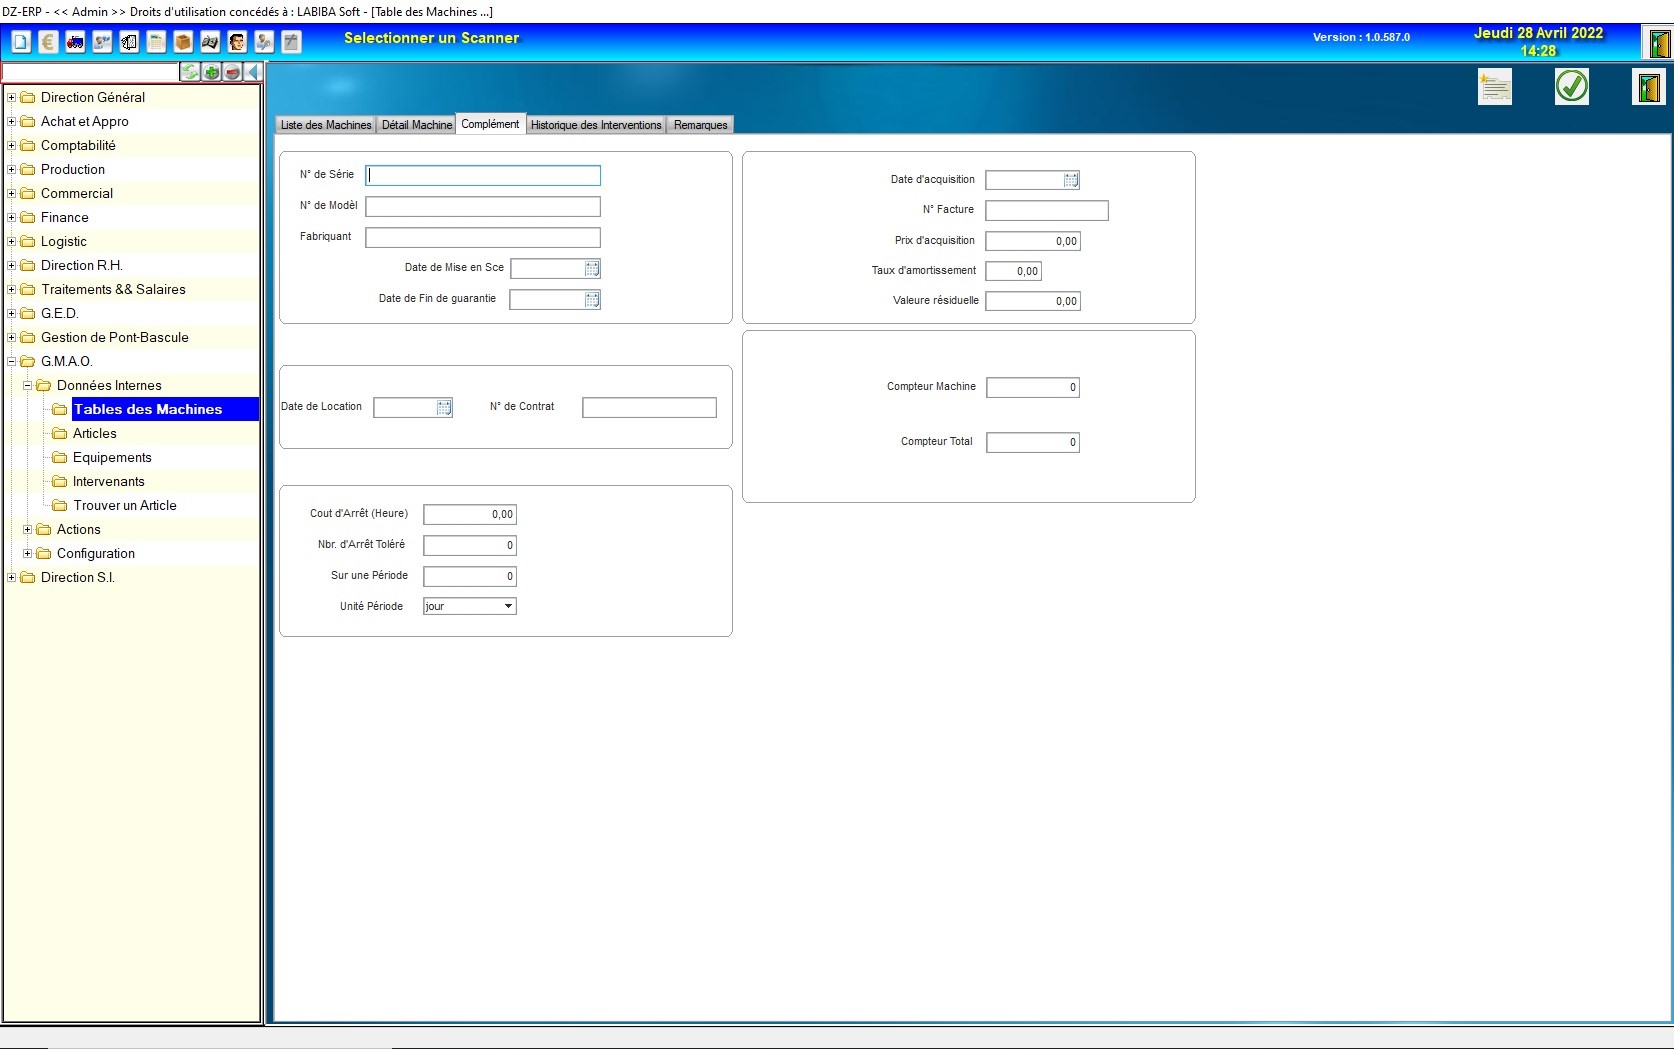The image size is (1674, 1049).
Task: Click the green checkmark validate icon
Action: coord(1571,87)
